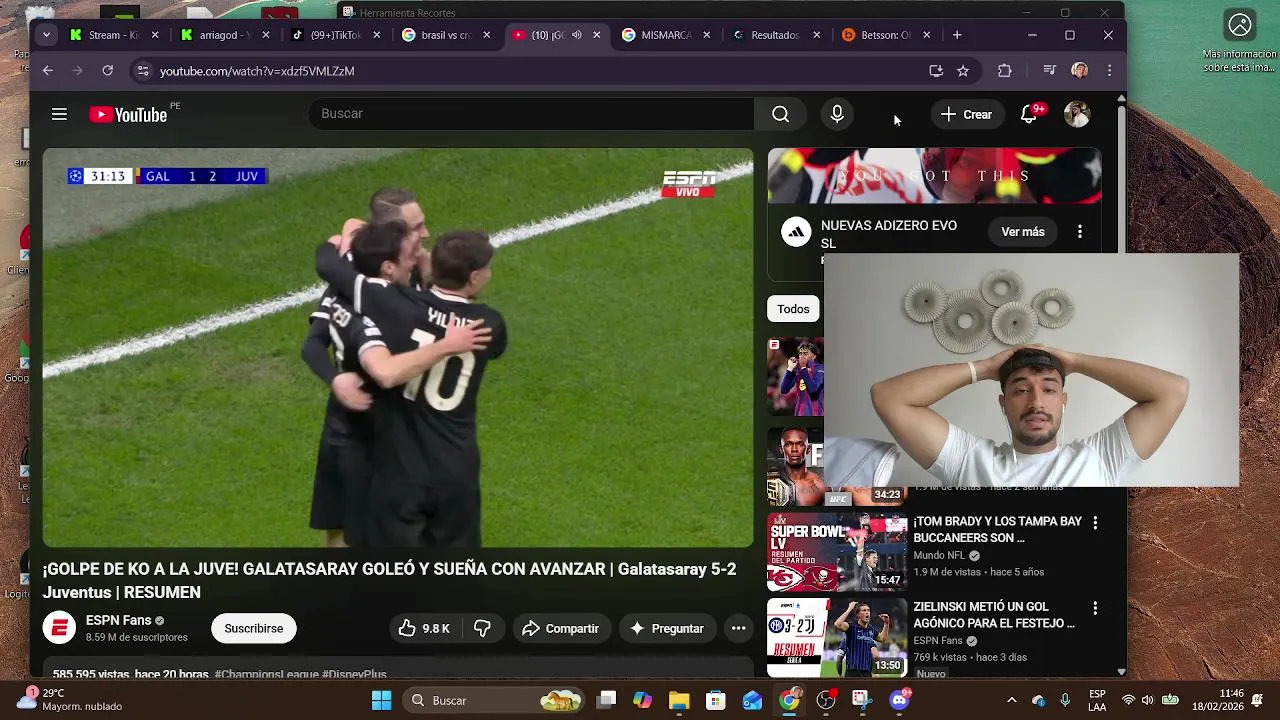1280x720 pixels.
Task: Switch to the MISMARCA browser tab
Action: (666, 35)
